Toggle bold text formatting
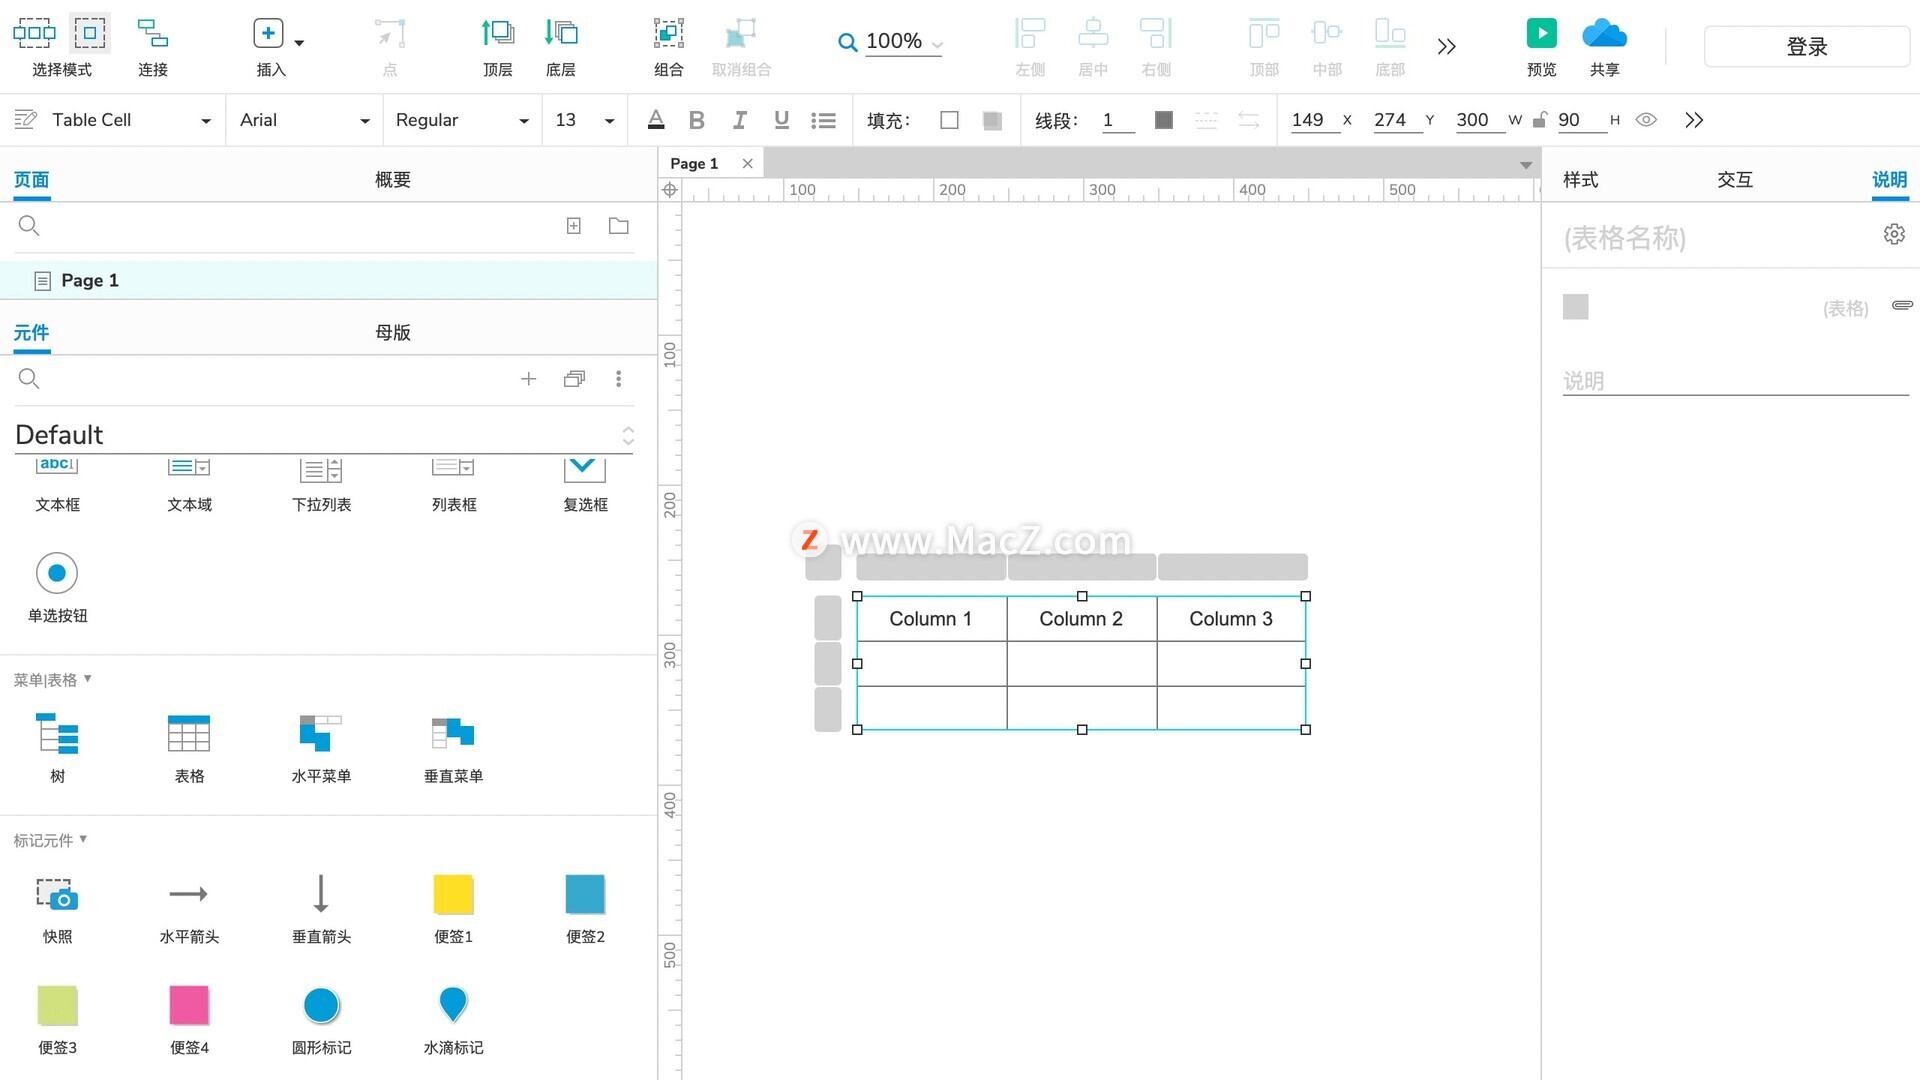The height and width of the screenshot is (1080, 1920). 697,121
